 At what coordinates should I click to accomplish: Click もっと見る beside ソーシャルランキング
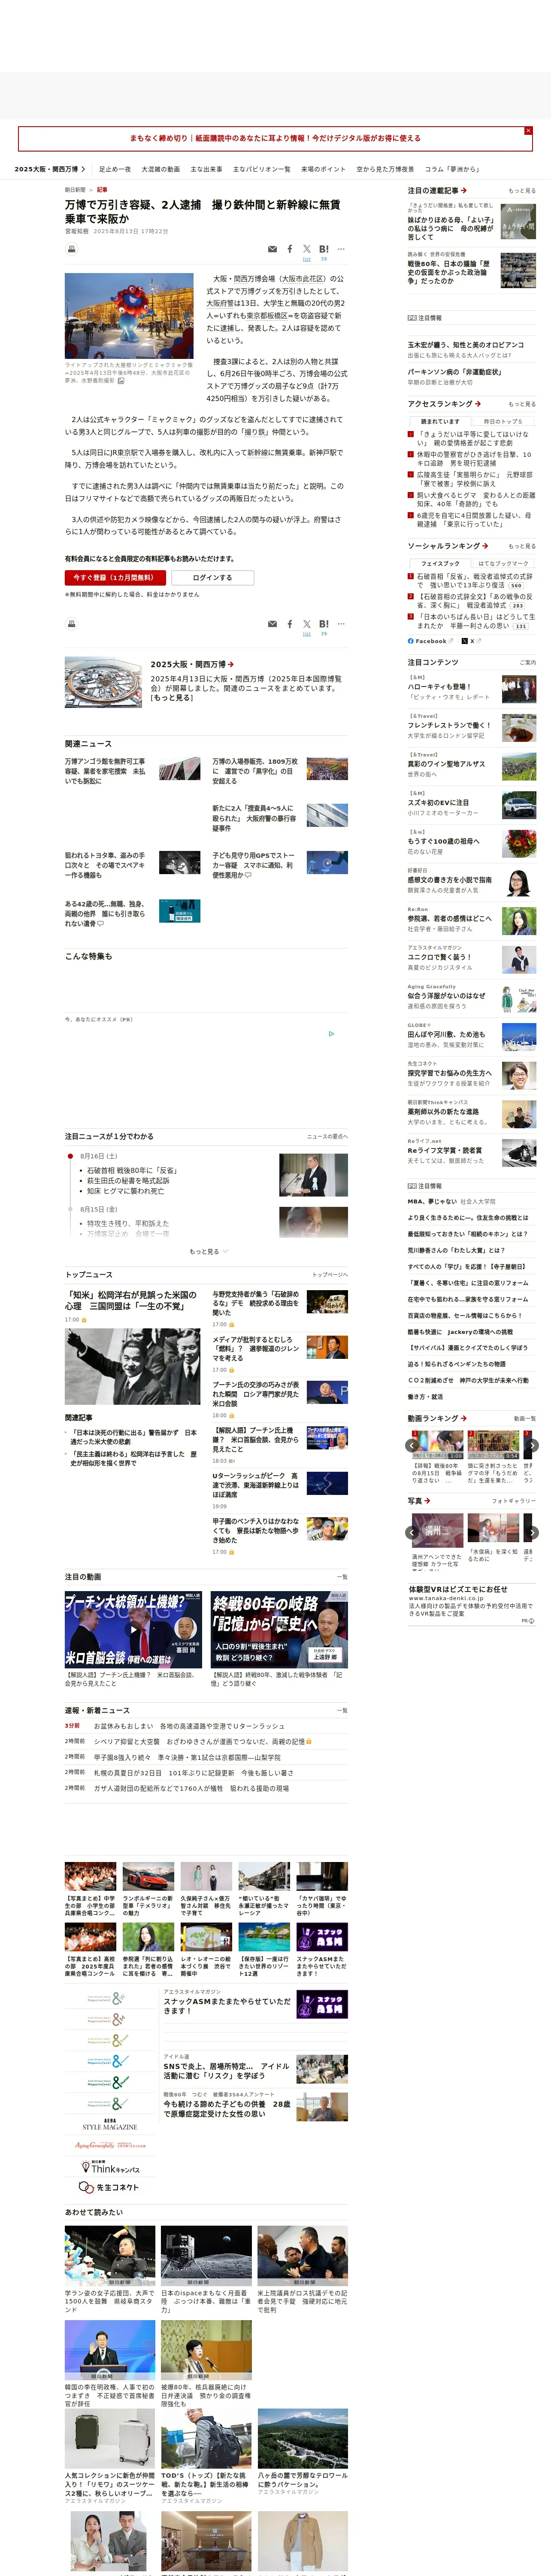pos(522,546)
